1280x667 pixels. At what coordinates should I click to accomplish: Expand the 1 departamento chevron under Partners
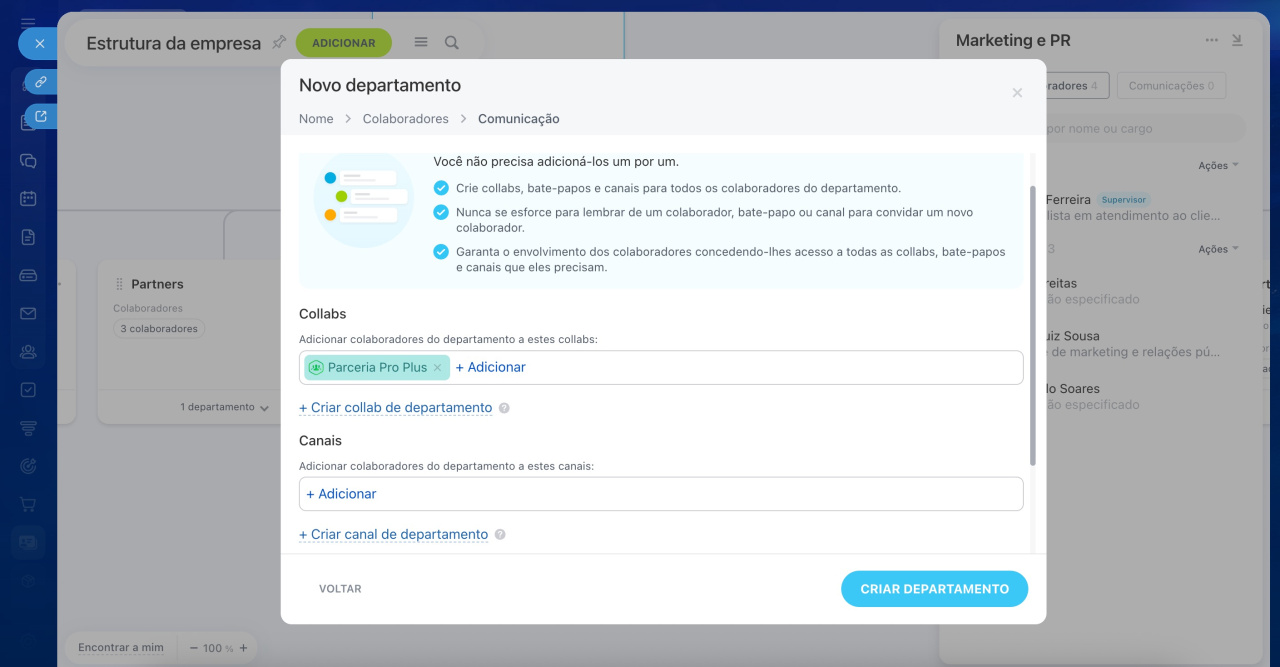click(x=264, y=408)
